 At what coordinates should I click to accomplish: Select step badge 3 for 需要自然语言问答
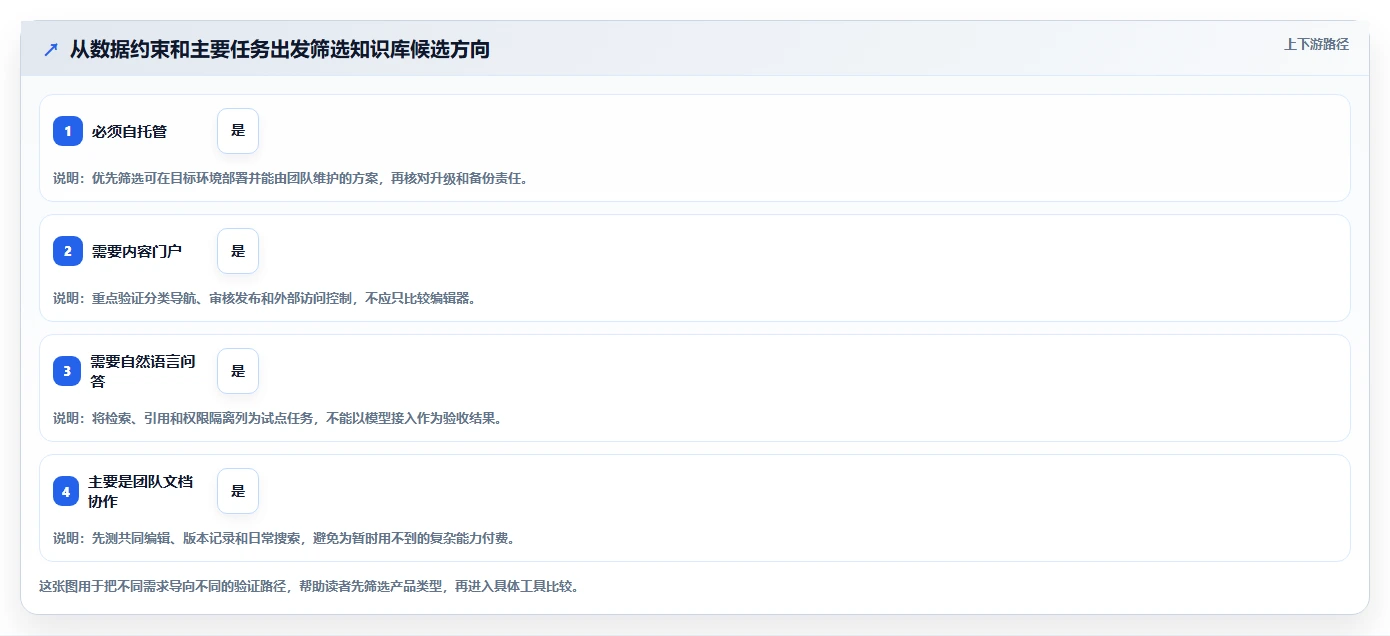tap(68, 371)
